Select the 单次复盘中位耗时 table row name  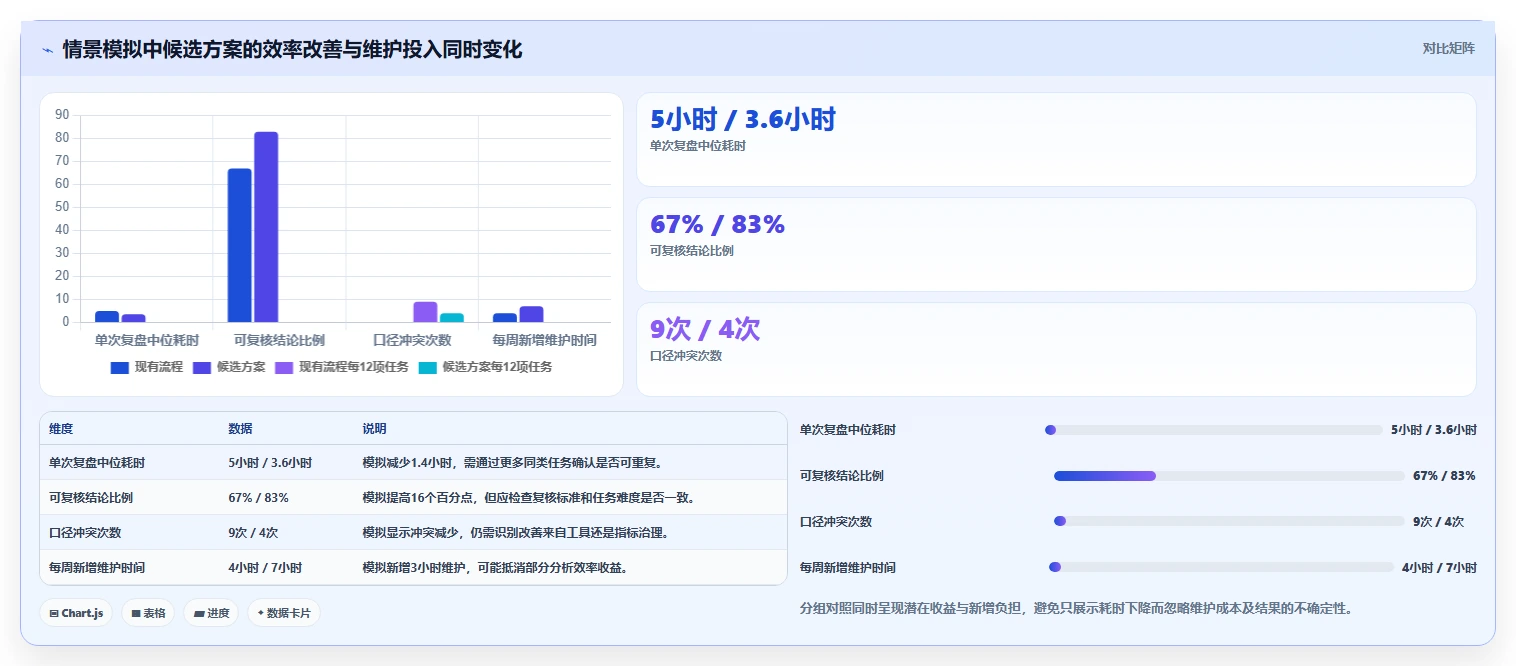(97, 463)
